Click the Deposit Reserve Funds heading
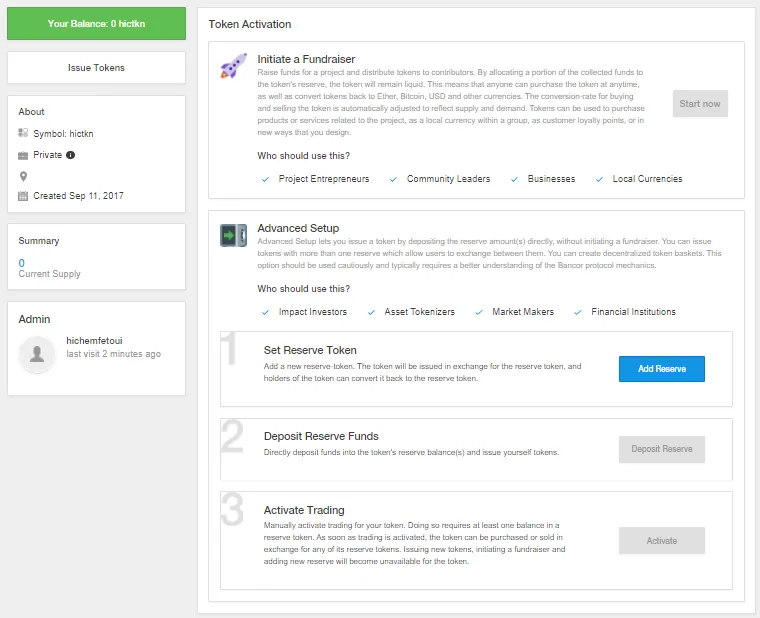This screenshot has width=760, height=618. (321, 436)
